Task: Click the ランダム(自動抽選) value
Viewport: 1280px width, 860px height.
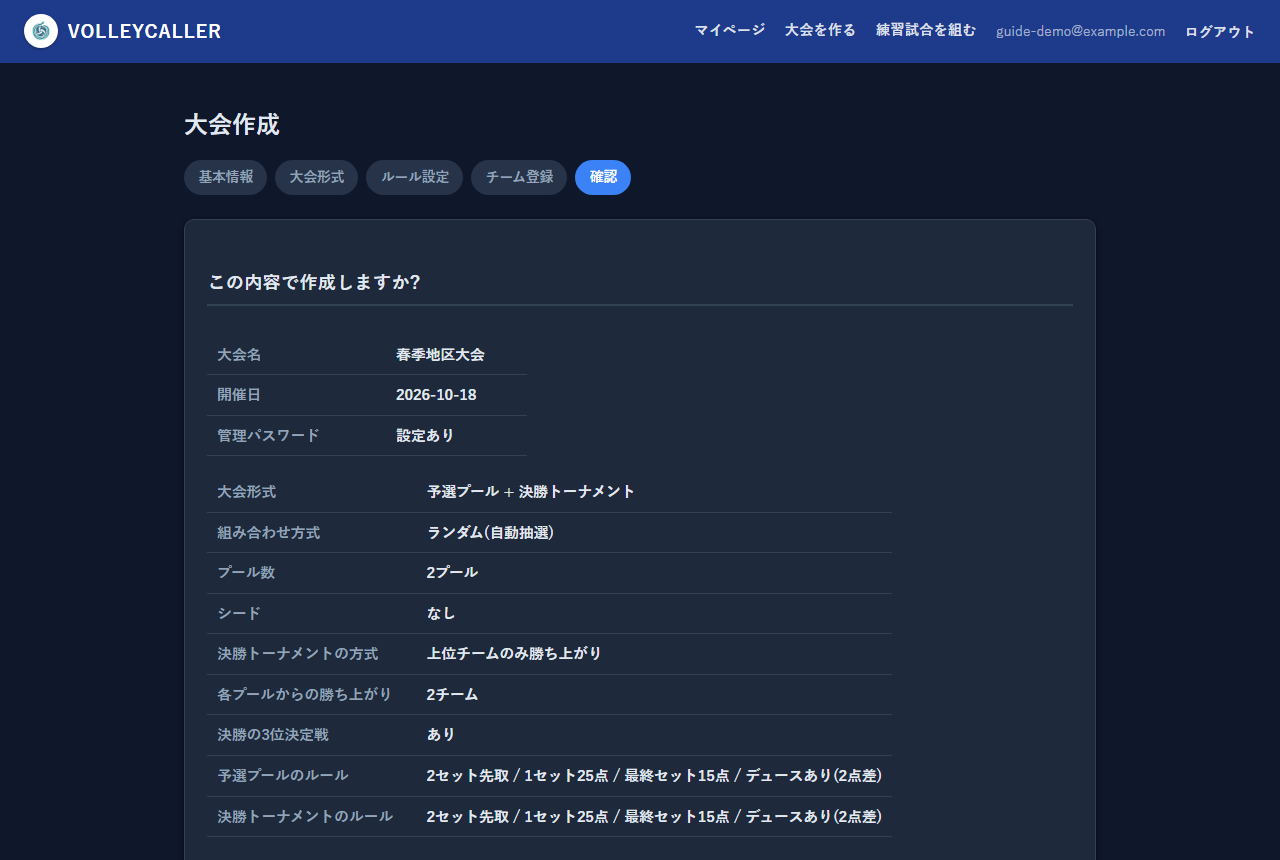Action: tap(491, 533)
